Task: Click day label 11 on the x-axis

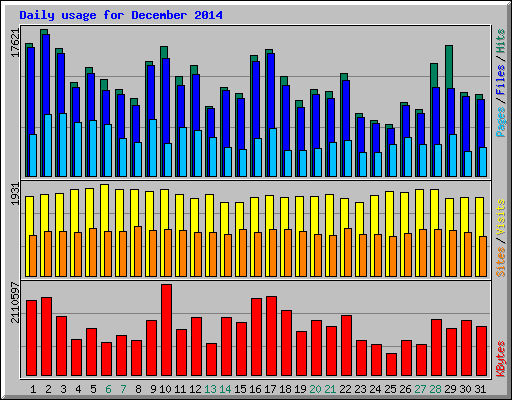Action: tap(180, 389)
